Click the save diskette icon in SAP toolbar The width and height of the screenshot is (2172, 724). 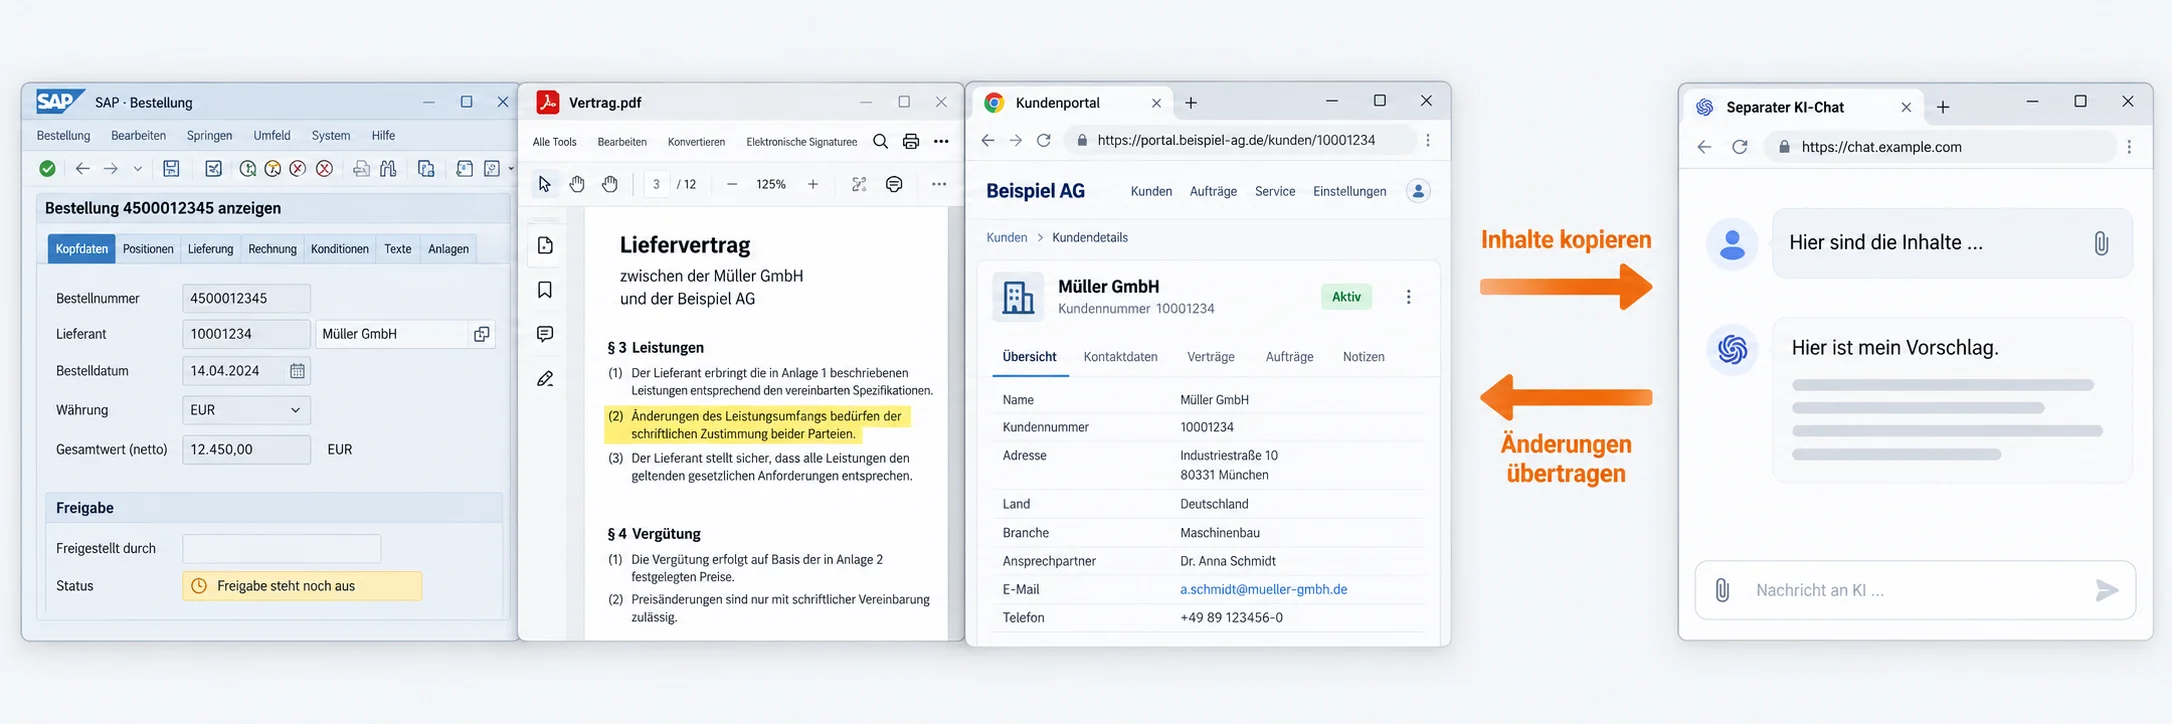[171, 169]
